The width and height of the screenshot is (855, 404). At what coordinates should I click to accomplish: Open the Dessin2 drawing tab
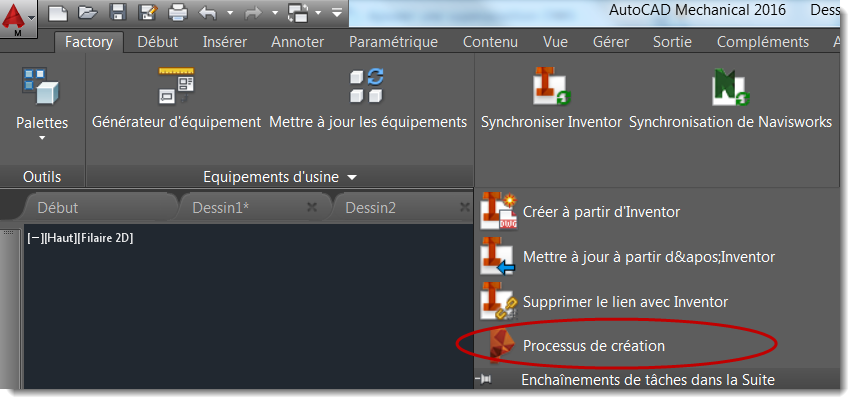371,208
